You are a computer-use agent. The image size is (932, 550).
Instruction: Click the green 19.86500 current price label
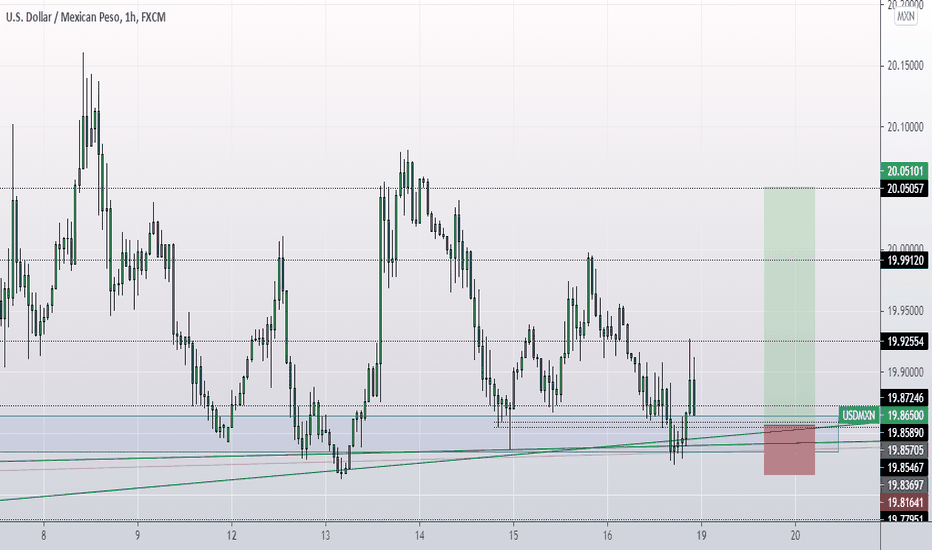click(904, 415)
